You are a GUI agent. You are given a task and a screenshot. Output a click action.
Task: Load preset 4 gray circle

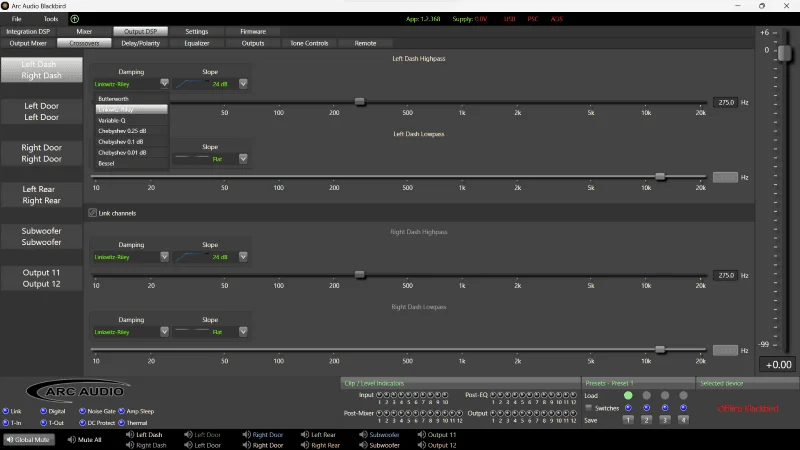(683, 395)
